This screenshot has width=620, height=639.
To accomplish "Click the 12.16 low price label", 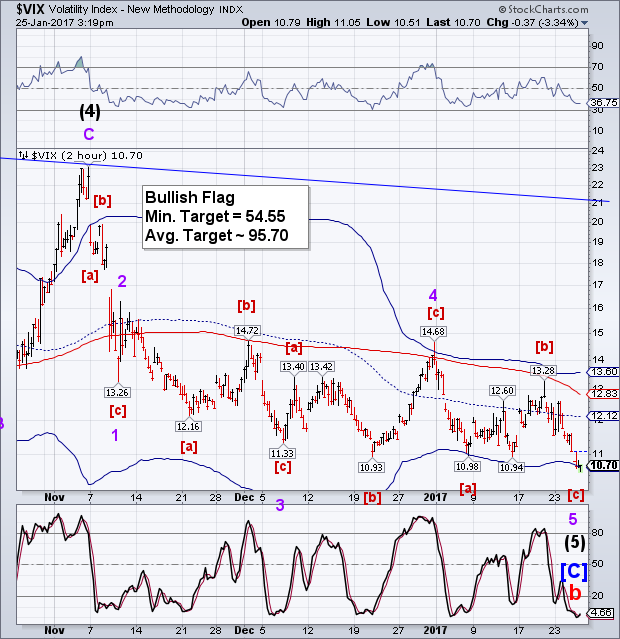I will 188,426.
